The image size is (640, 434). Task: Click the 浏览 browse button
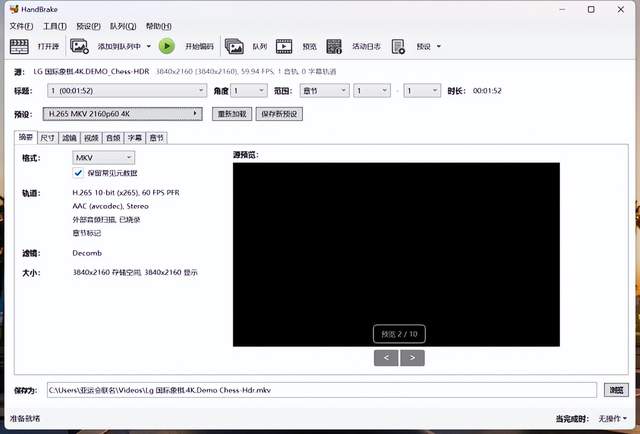pyautogui.click(x=616, y=390)
